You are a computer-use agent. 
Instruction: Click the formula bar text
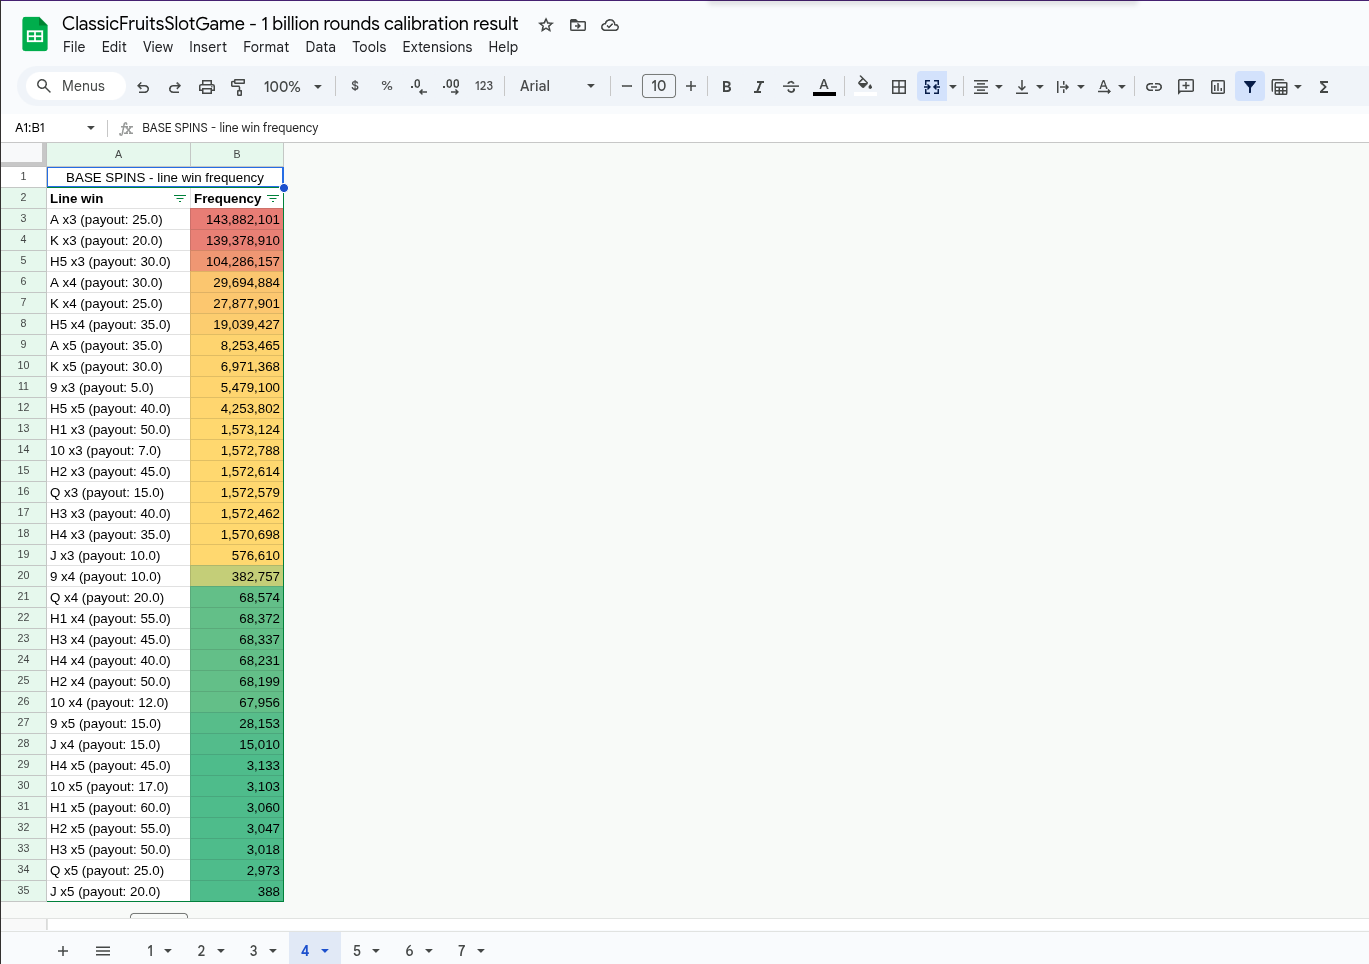coord(230,128)
